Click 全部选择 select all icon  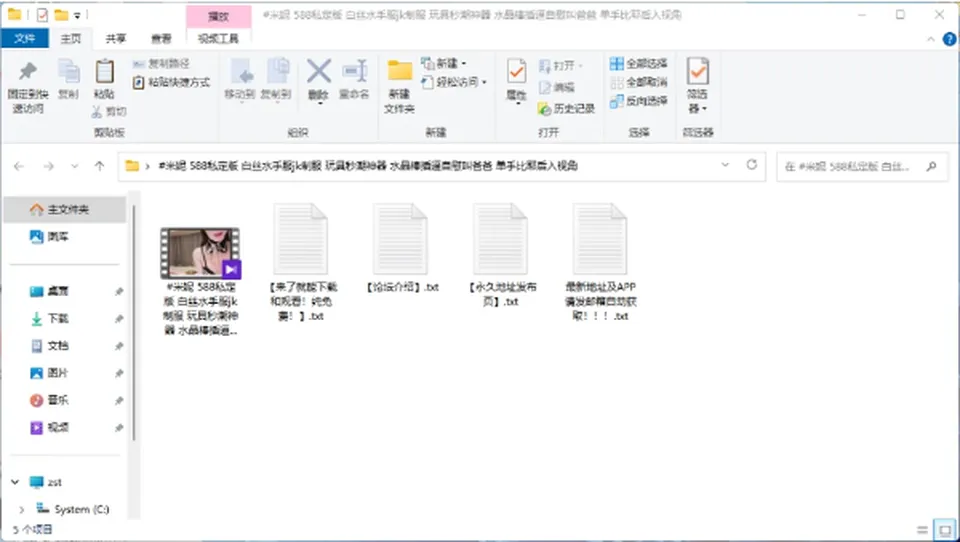tap(617, 64)
